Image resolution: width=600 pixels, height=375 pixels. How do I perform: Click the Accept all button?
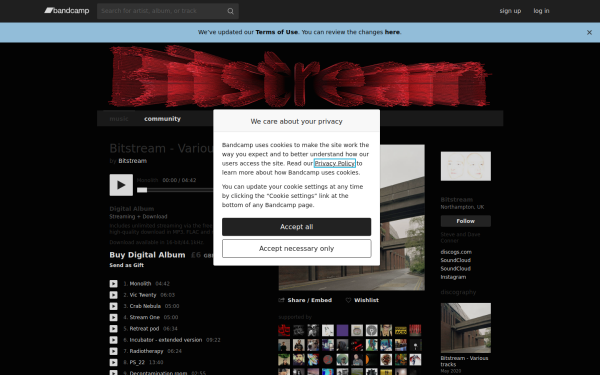297,227
